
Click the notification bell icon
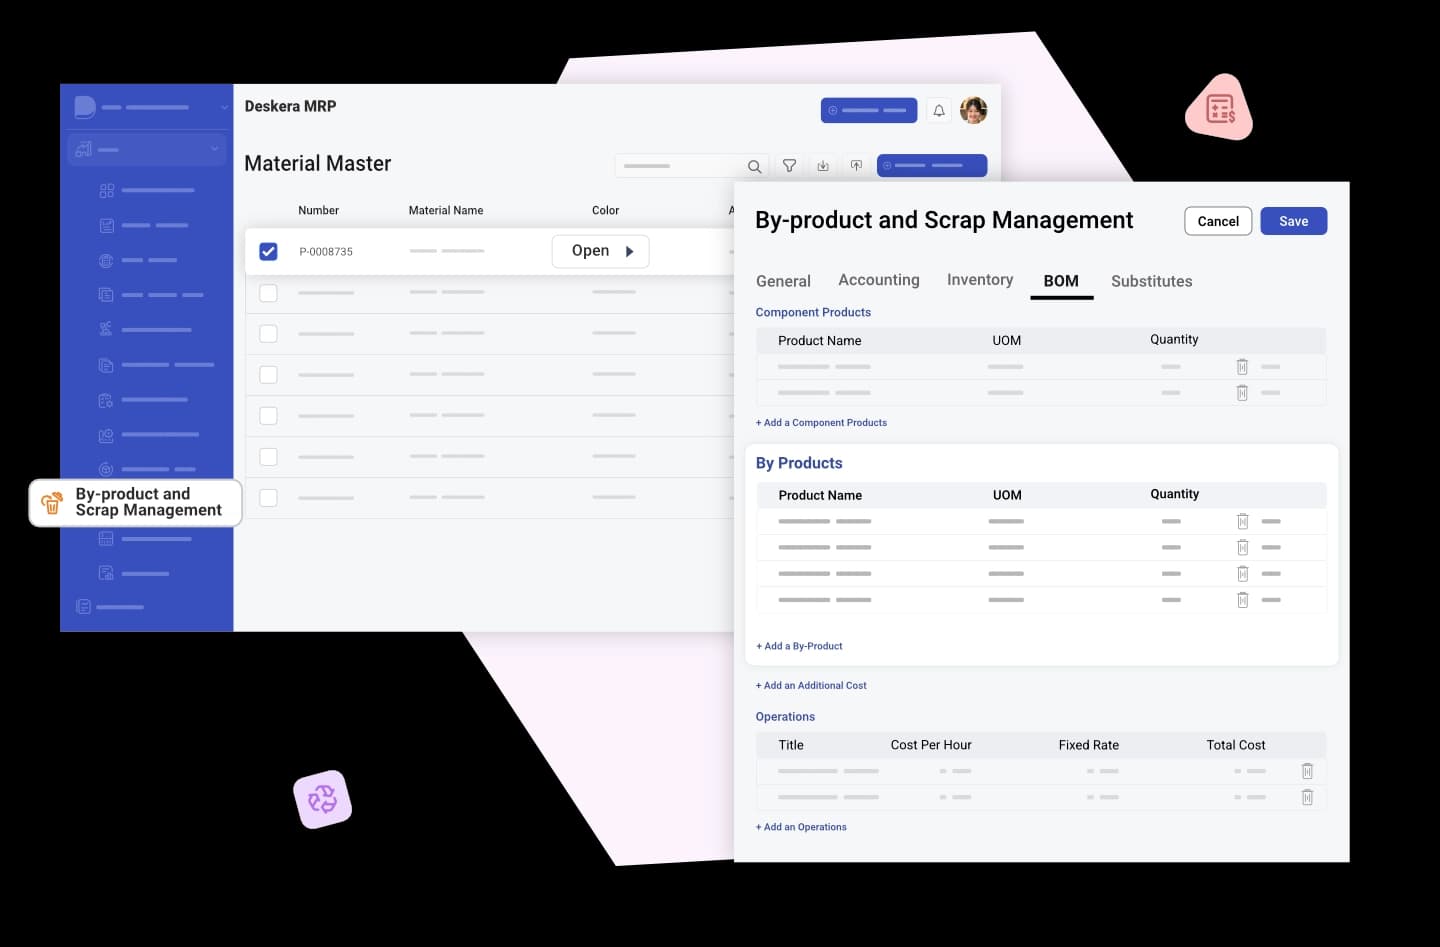point(938,111)
